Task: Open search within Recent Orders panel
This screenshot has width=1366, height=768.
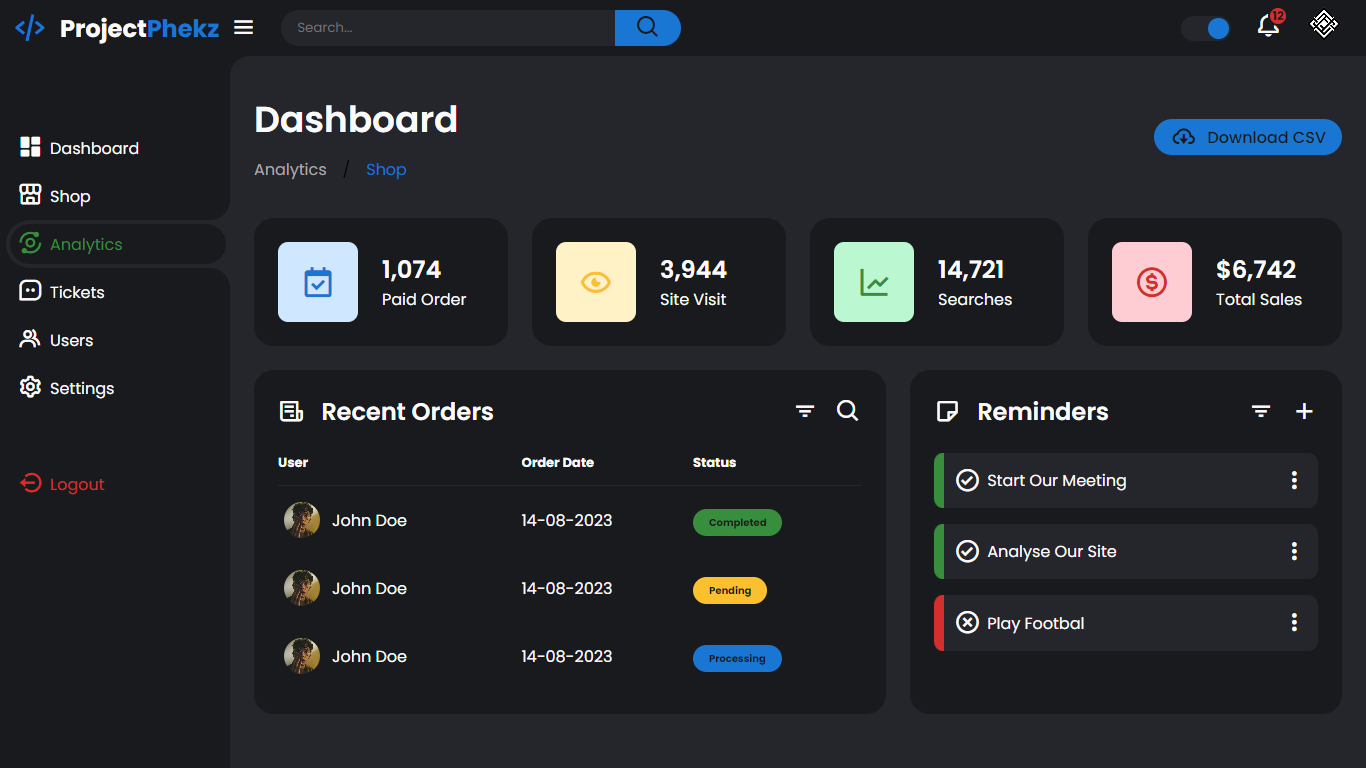Action: [x=847, y=411]
